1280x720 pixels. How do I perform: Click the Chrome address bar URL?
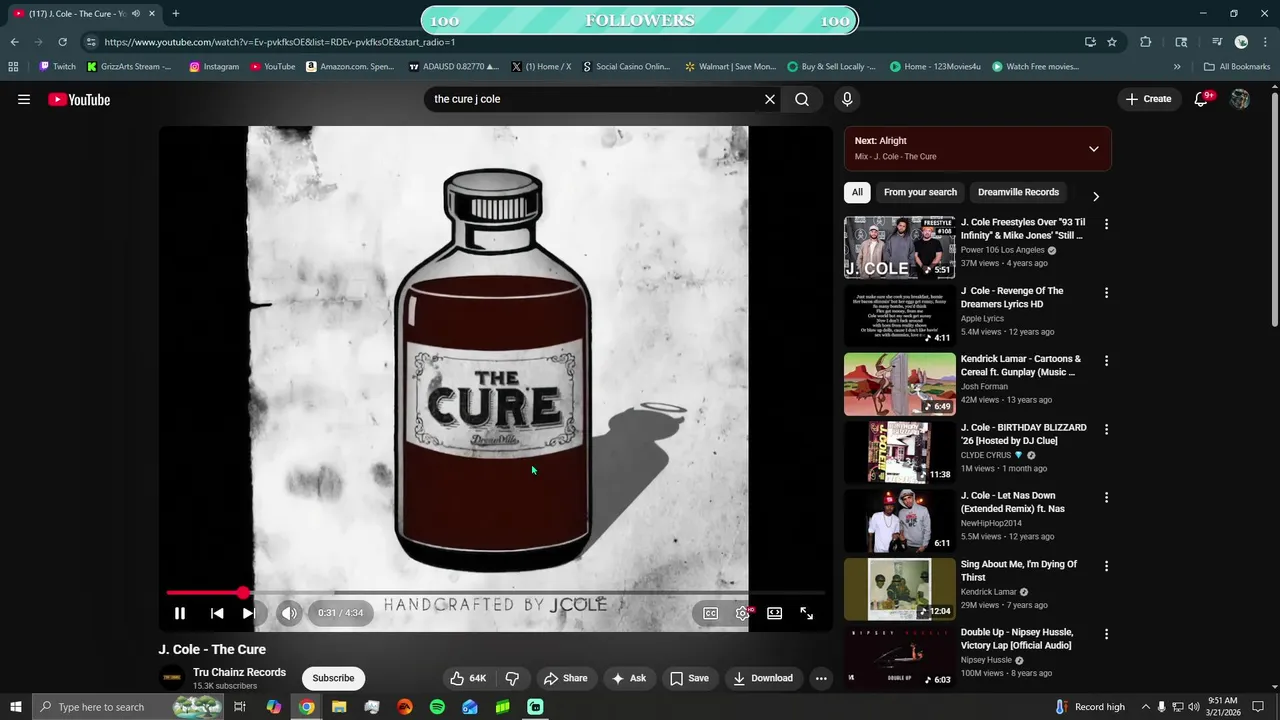[280, 42]
